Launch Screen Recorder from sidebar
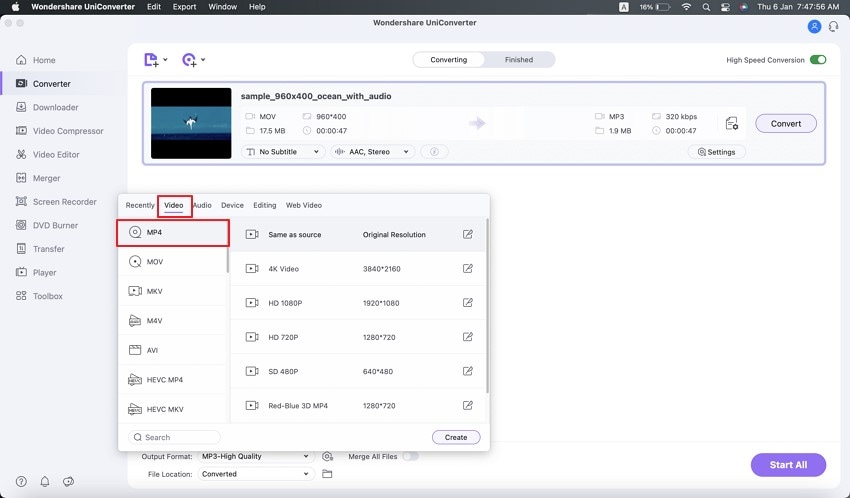The height and width of the screenshot is (498, 850). tap(56, 202)
